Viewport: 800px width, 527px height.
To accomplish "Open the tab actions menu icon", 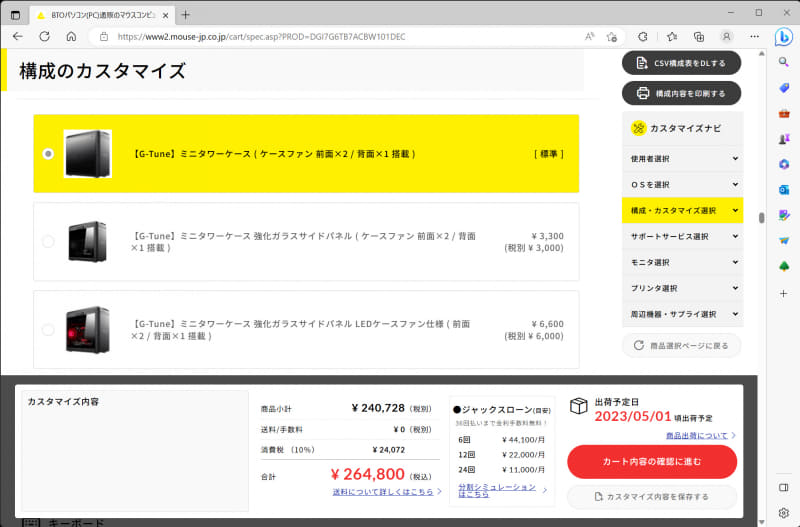I will coord(15,15).
